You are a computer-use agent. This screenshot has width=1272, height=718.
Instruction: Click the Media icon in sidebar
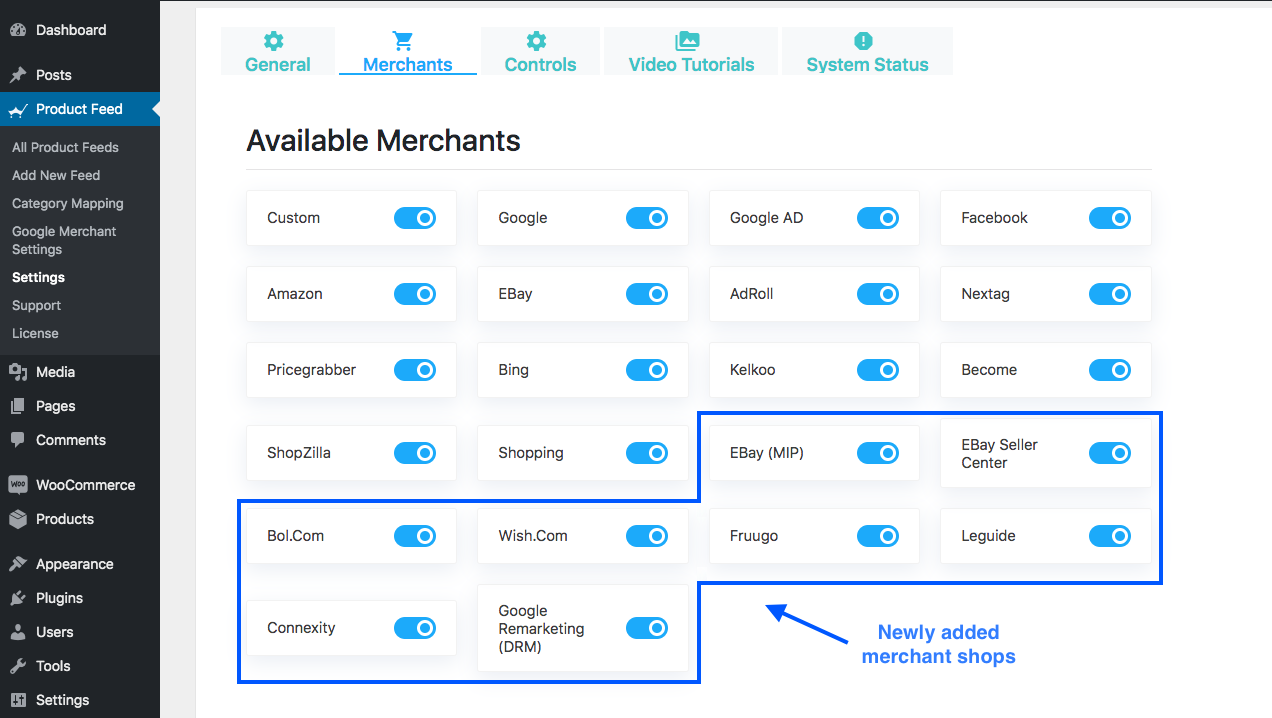point(18,372)
